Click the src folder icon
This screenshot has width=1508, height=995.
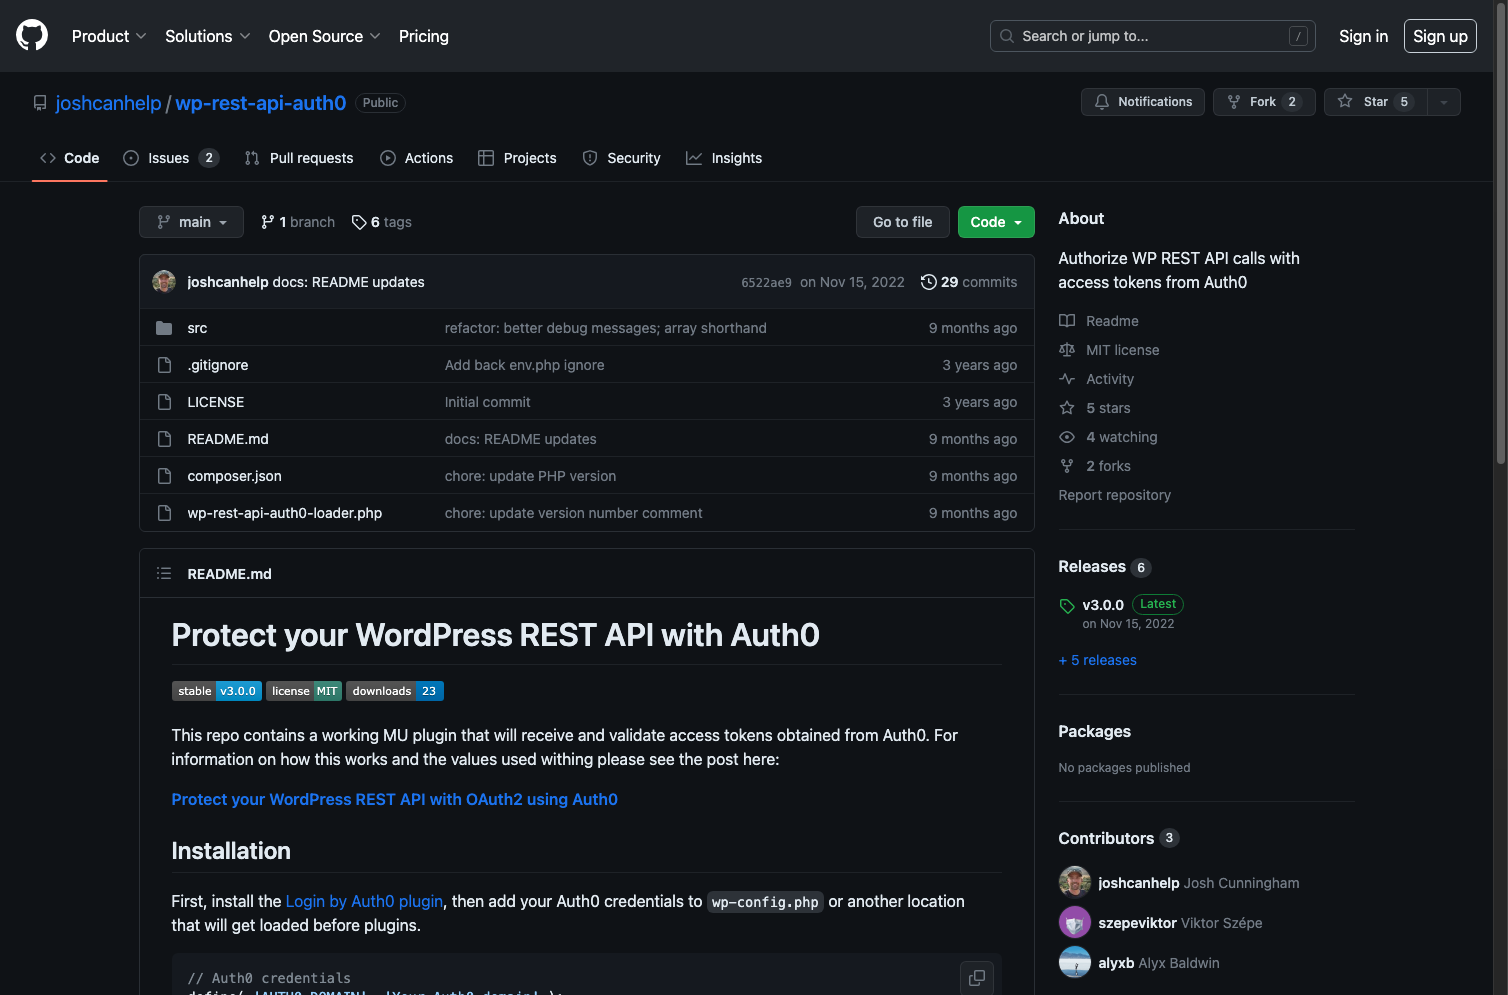click(x=164, y=328)
